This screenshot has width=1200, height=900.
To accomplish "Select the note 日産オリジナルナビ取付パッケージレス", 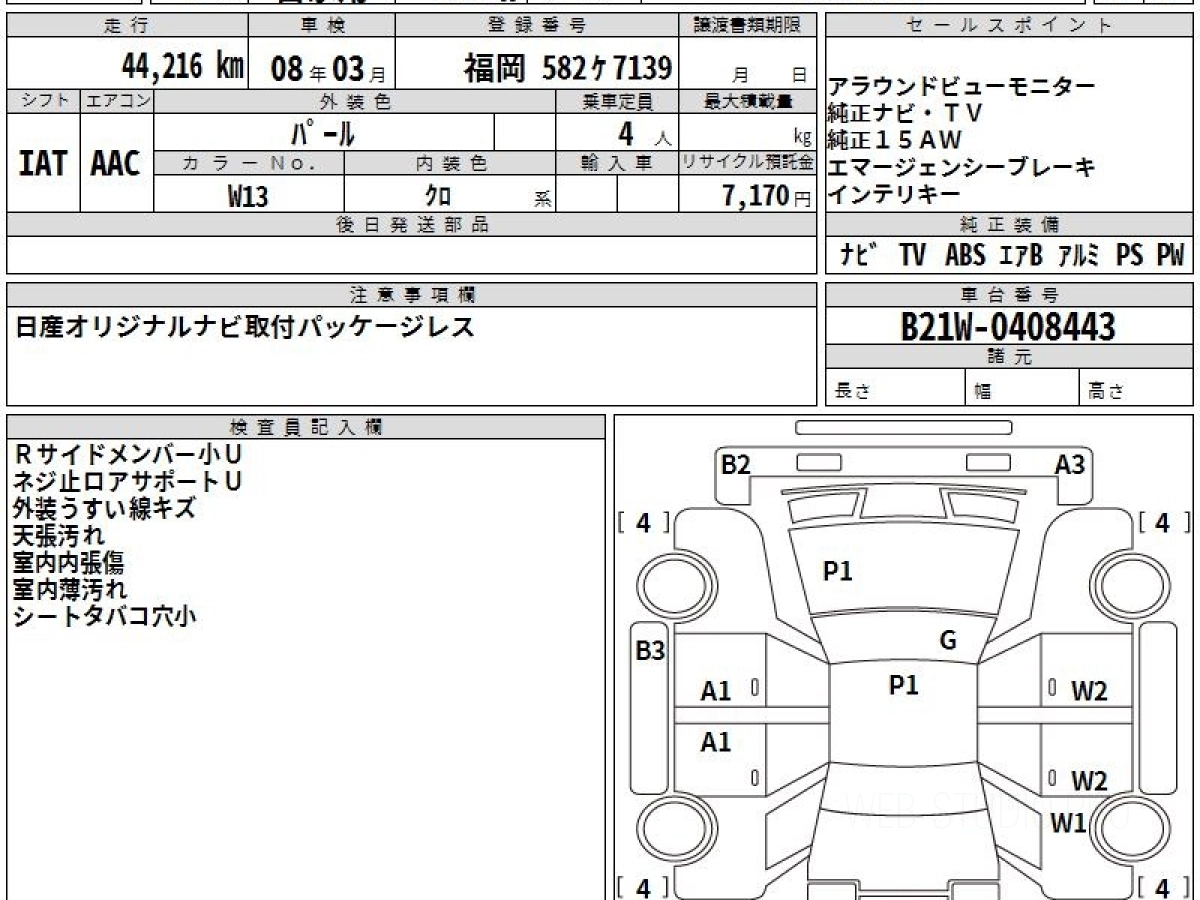I will click(245, 326).
